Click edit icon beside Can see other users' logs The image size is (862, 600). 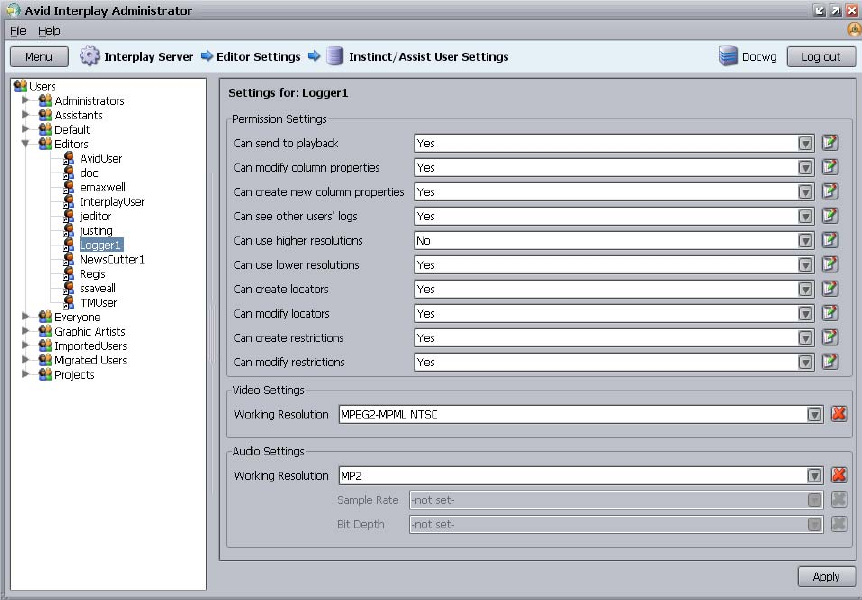click(x=830, y=216)
